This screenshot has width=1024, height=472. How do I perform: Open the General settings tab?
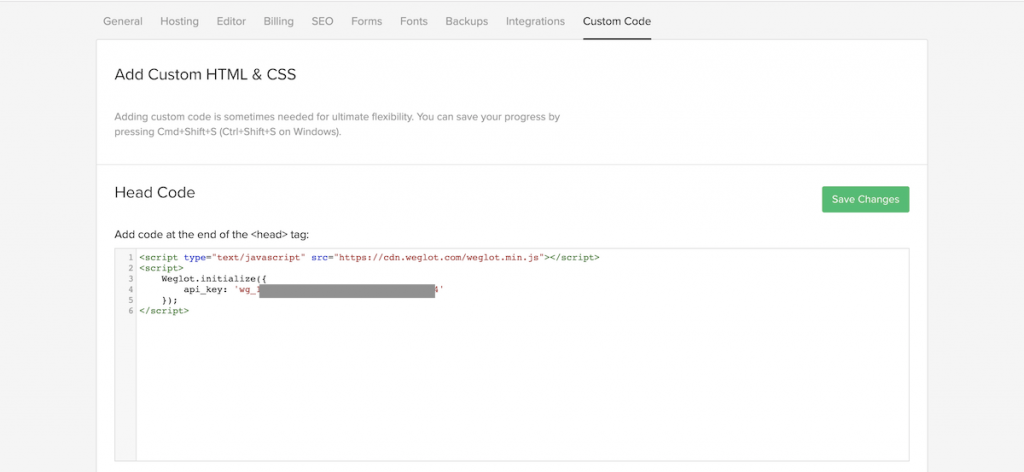[x=123, y=21]
